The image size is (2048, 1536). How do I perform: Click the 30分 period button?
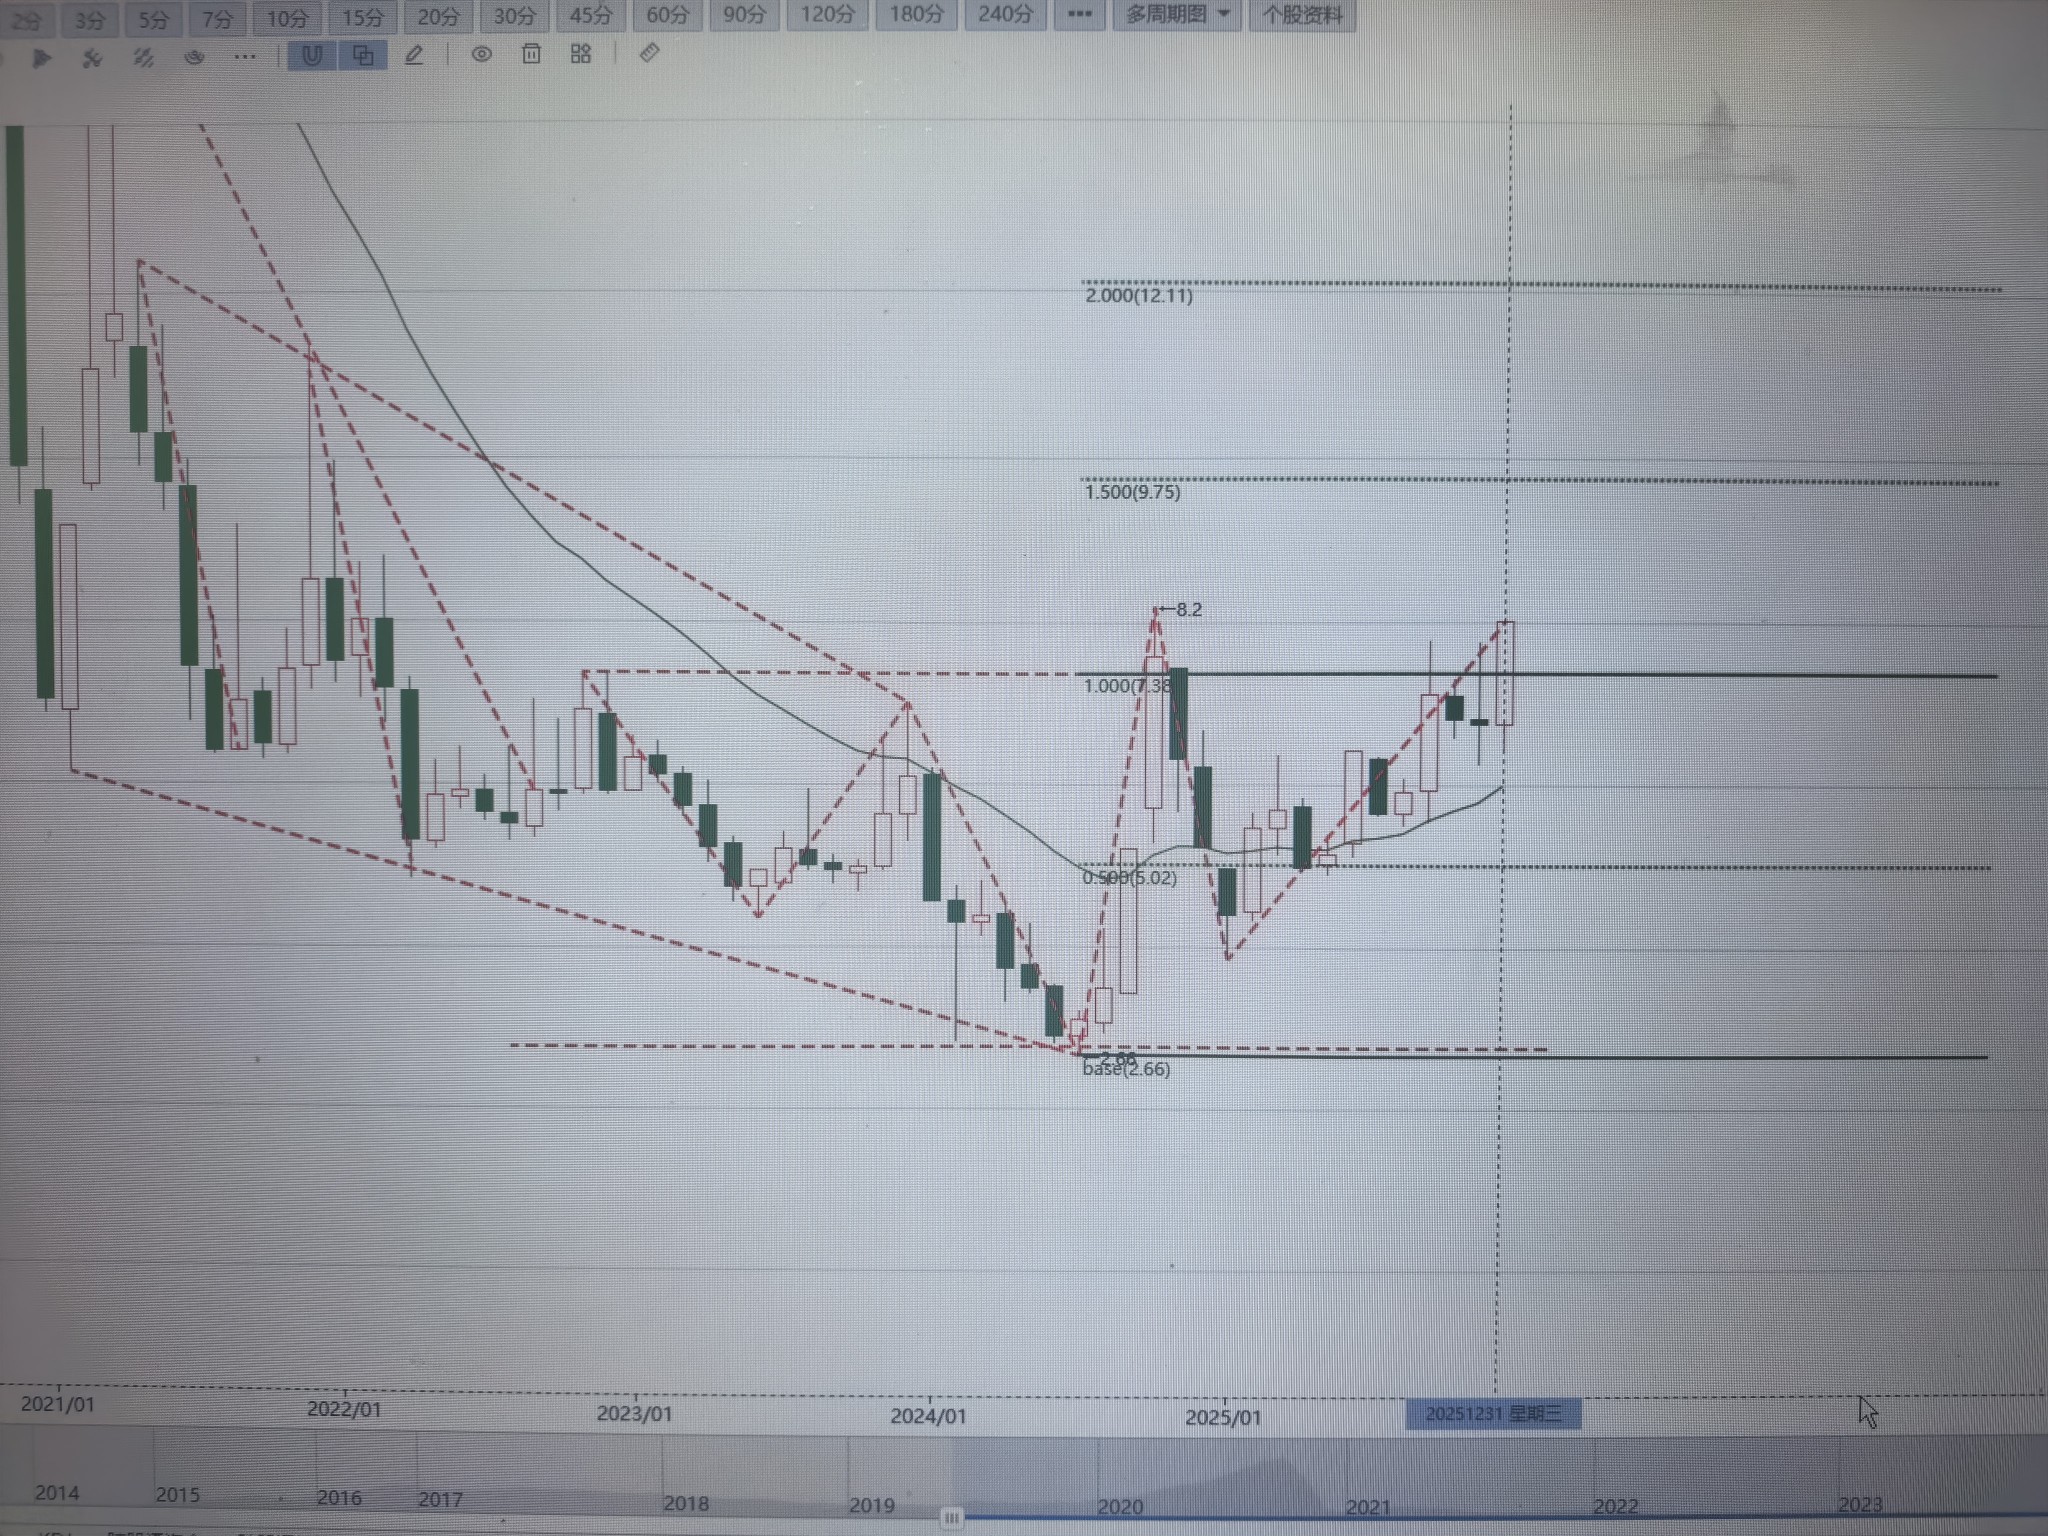[x=514, y=16]
